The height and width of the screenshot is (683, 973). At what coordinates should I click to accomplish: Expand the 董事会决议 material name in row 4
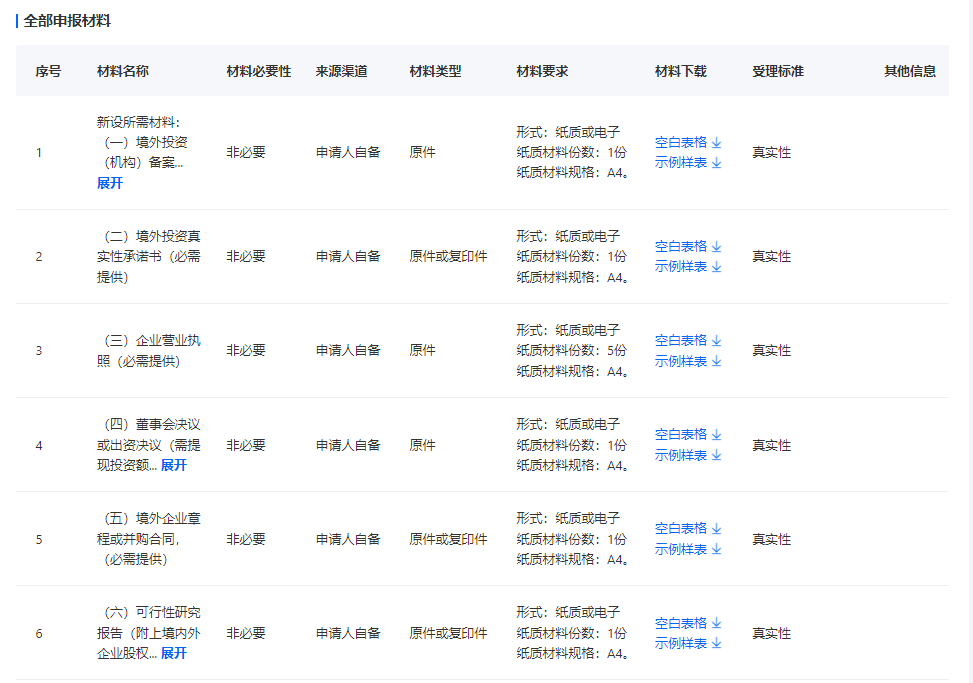click(174, 465)
